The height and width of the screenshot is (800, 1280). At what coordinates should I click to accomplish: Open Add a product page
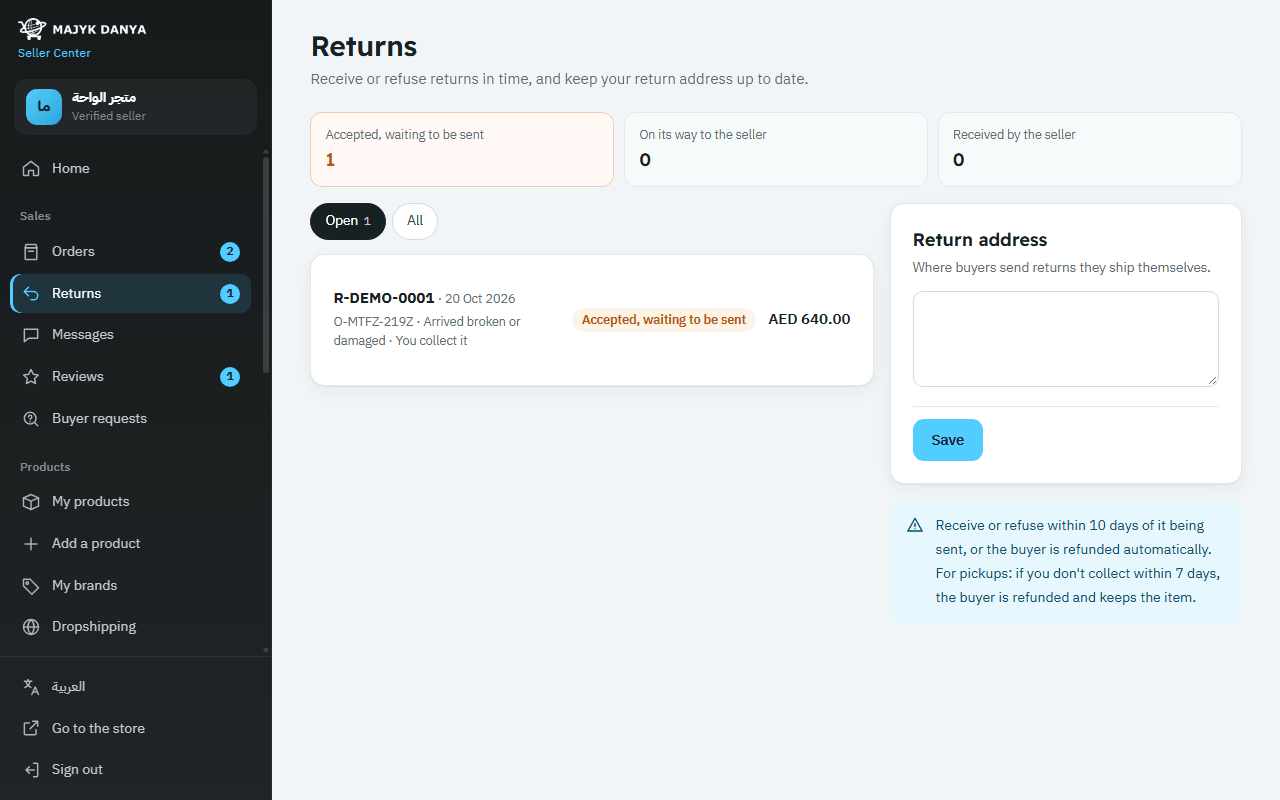coord(130,544)
